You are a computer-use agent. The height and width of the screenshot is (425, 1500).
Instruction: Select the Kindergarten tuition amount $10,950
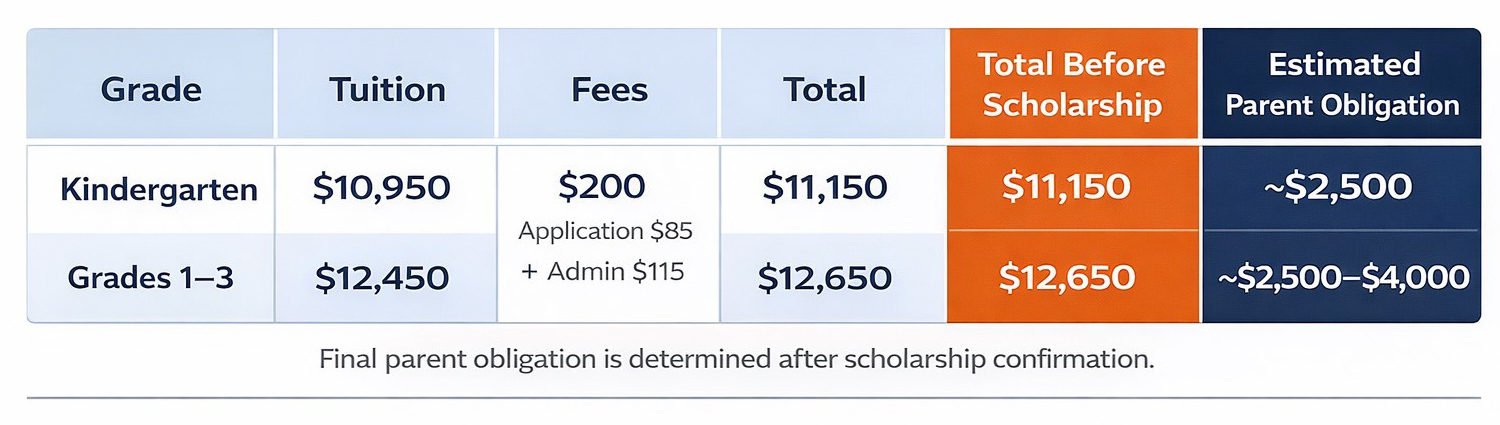[381, 188]
